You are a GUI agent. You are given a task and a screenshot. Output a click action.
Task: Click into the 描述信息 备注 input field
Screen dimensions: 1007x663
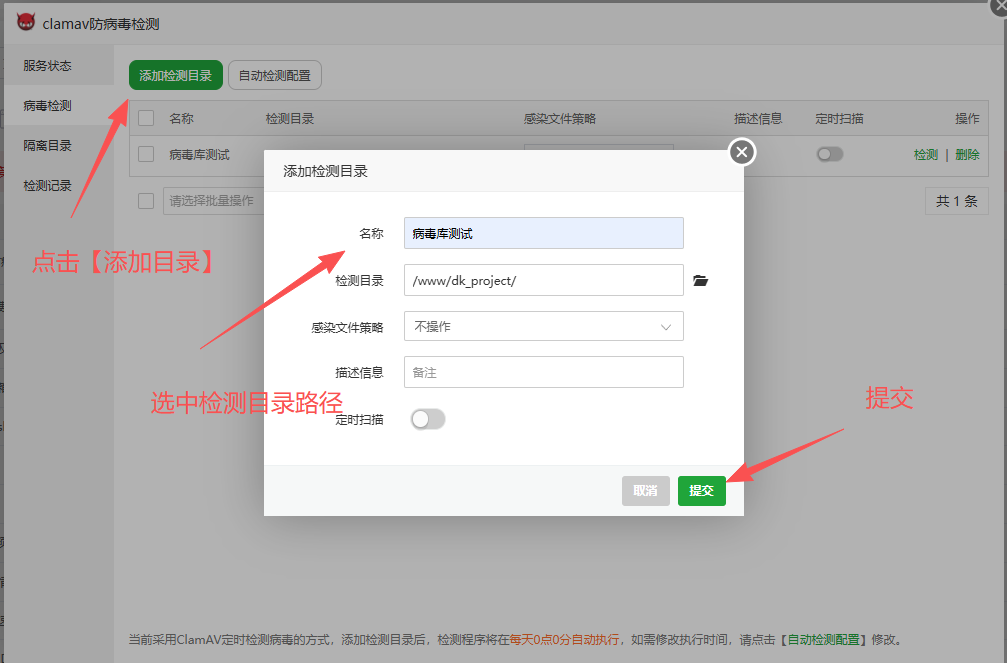click(x=543, y=372)
